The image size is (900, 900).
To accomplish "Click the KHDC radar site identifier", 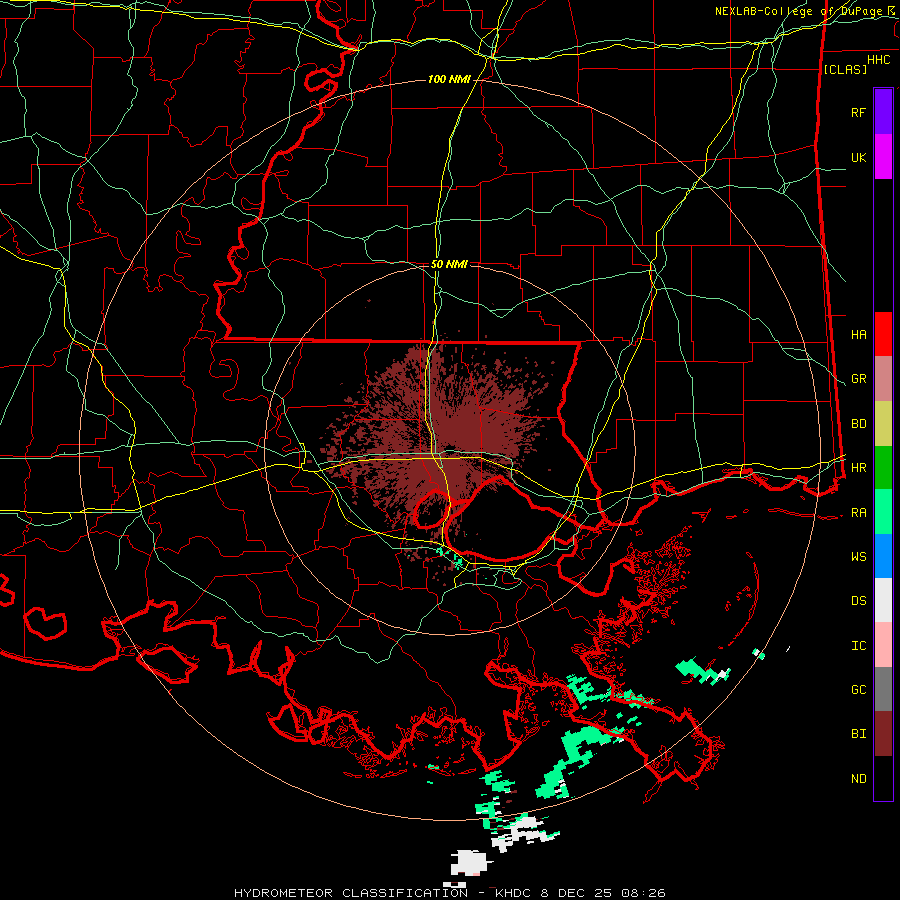I will click(x=515, y=893).
